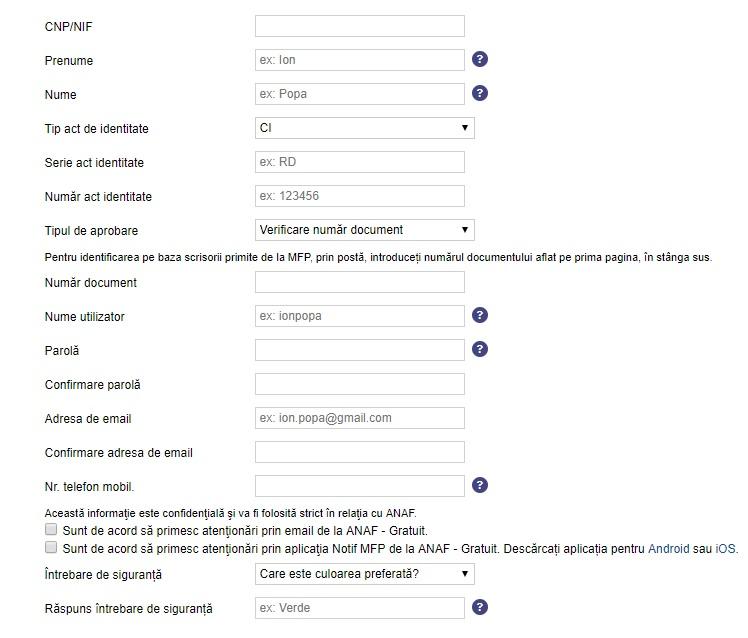Expand the Tipul de aprobare dropdown

(364, 230)
